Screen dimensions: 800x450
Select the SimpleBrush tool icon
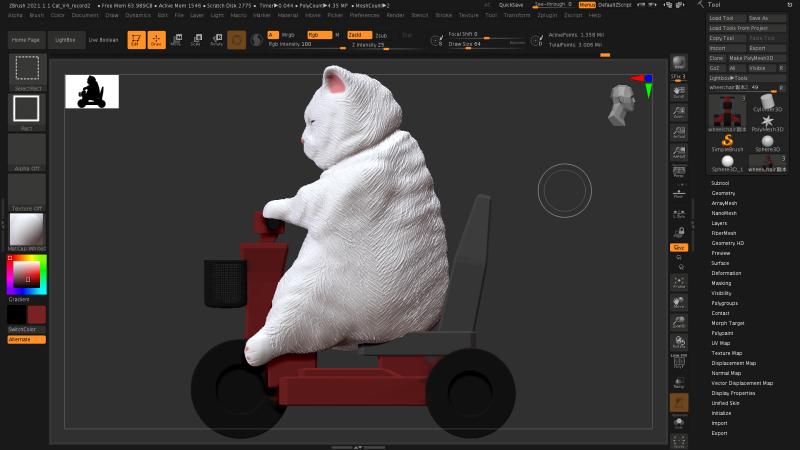[x=727, y=139]
